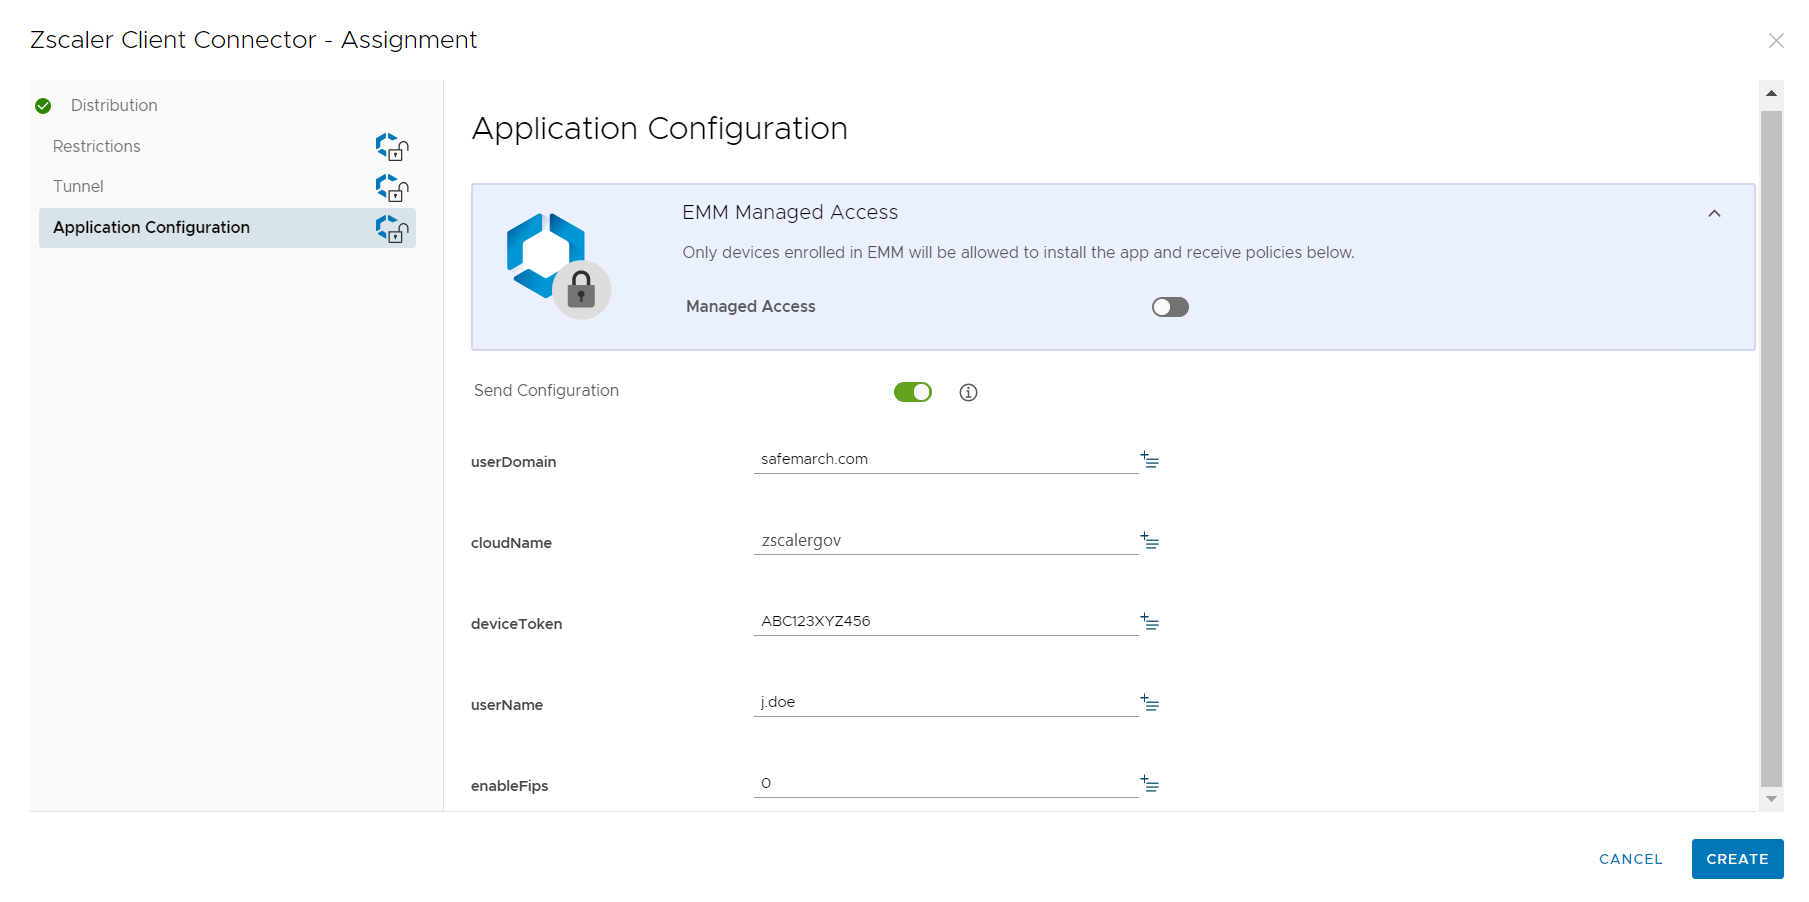Click the 'userDomain' label
This screenshot has height=902, width=1809.
pyautogui.click(x=514, y=462)
